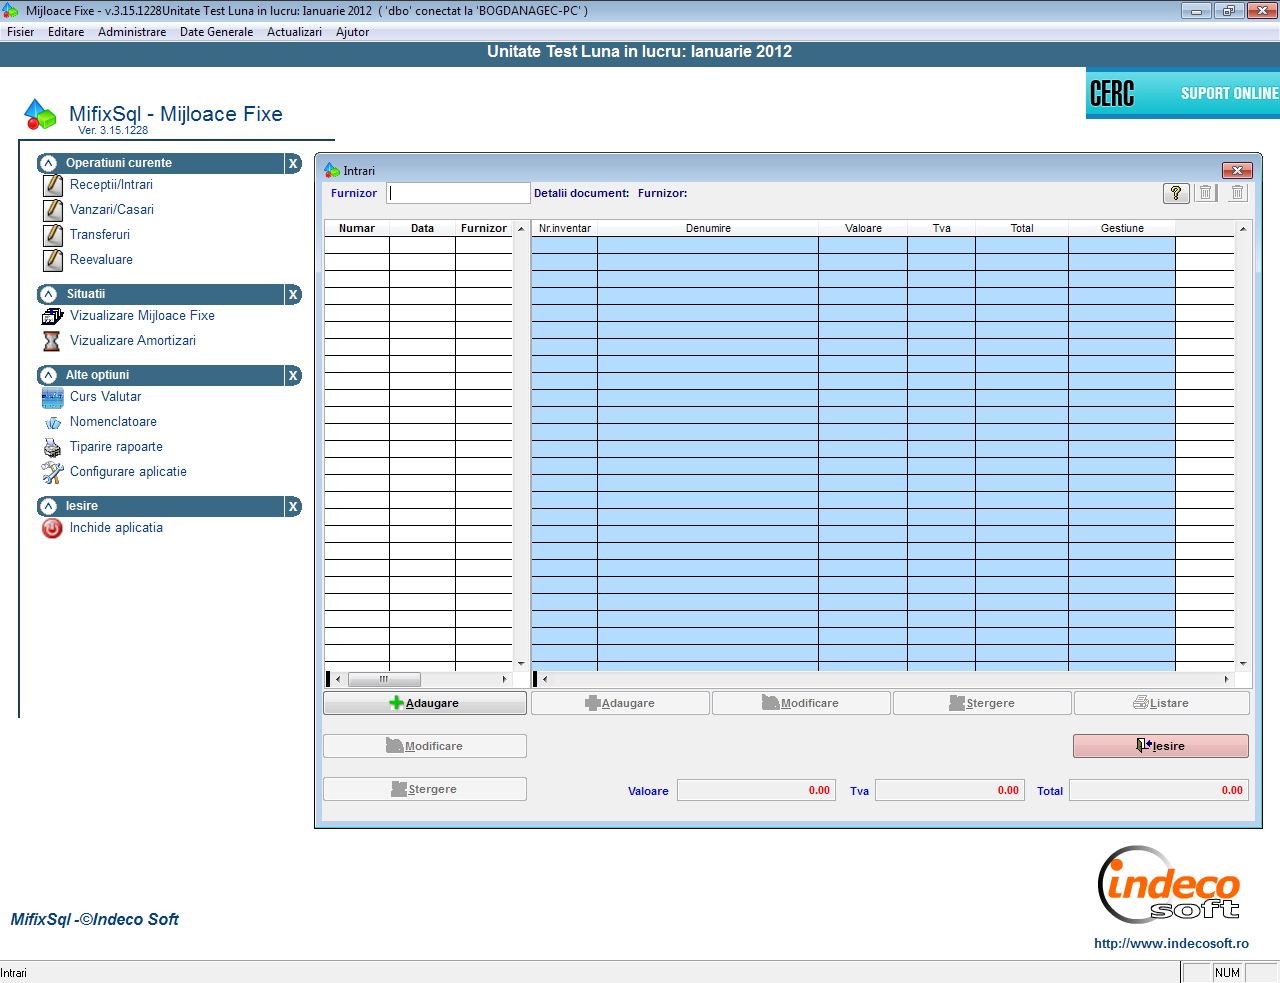Click the Furnizor input field
The width and height of the screenshot is (1280, 983).
point(459,193)
